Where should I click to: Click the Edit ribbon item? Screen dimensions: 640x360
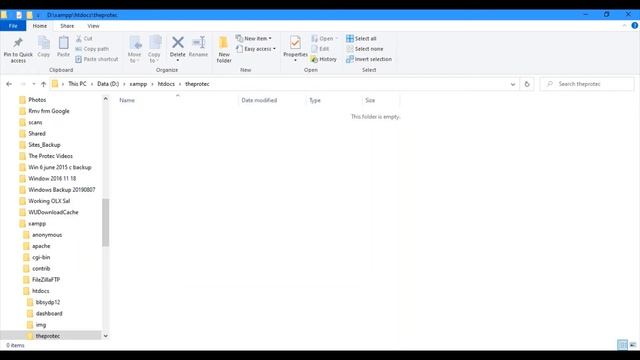pyautogui.click(x=320, y=49)
